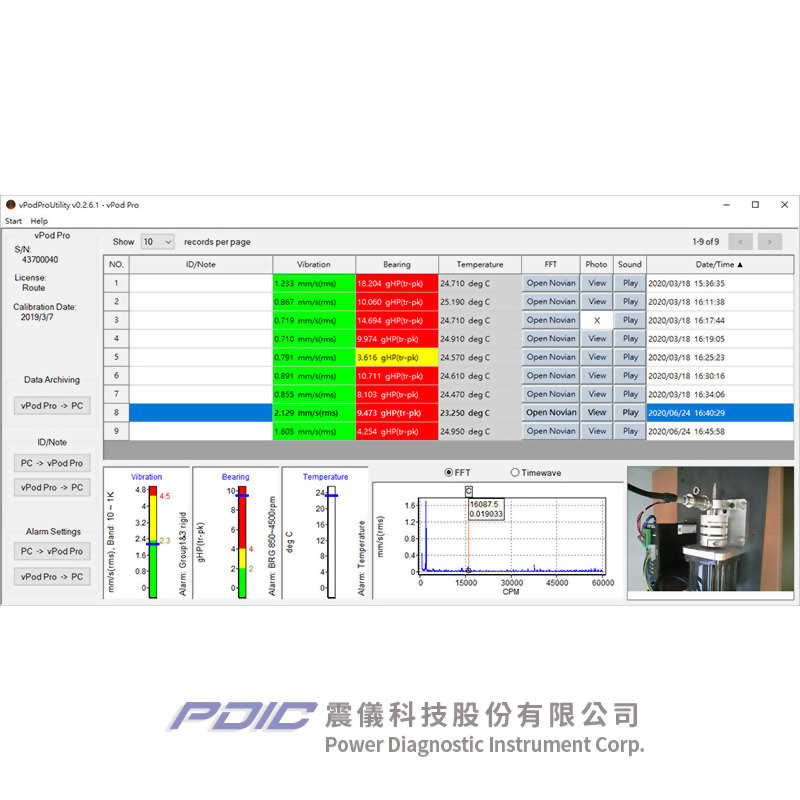Select the FFT radio button
This screenshot has width=800, height=800.
click(x=449, y=472)
